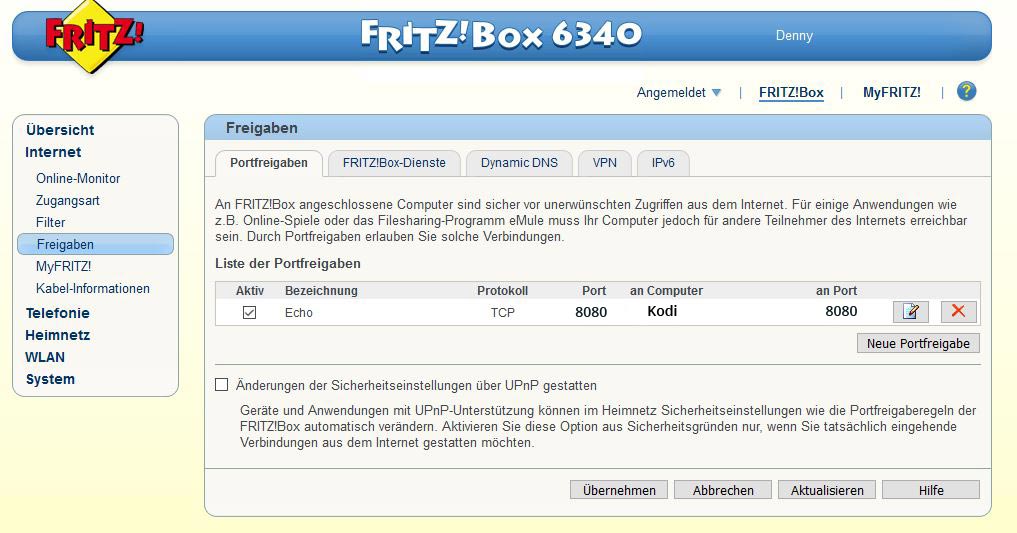Open Online-Monitor in the sidebar
Viewport: 1017px width, 533px height.
pos(78,178)
